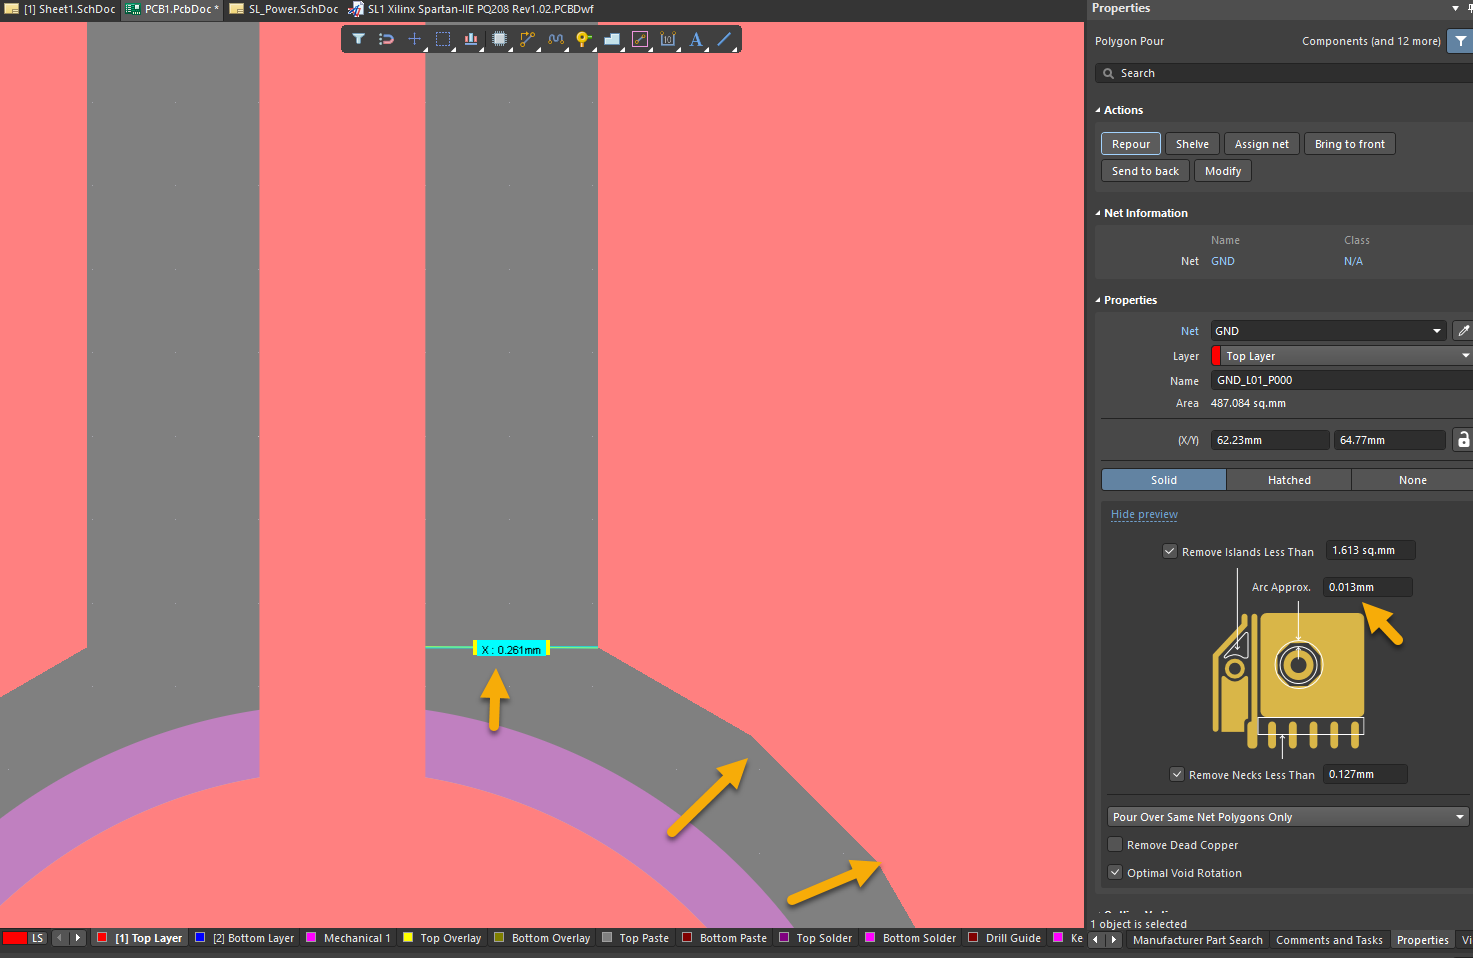Click the net picker eyedropper icon
This screenshot has height=958, width=1473.
click(1463, 331)
